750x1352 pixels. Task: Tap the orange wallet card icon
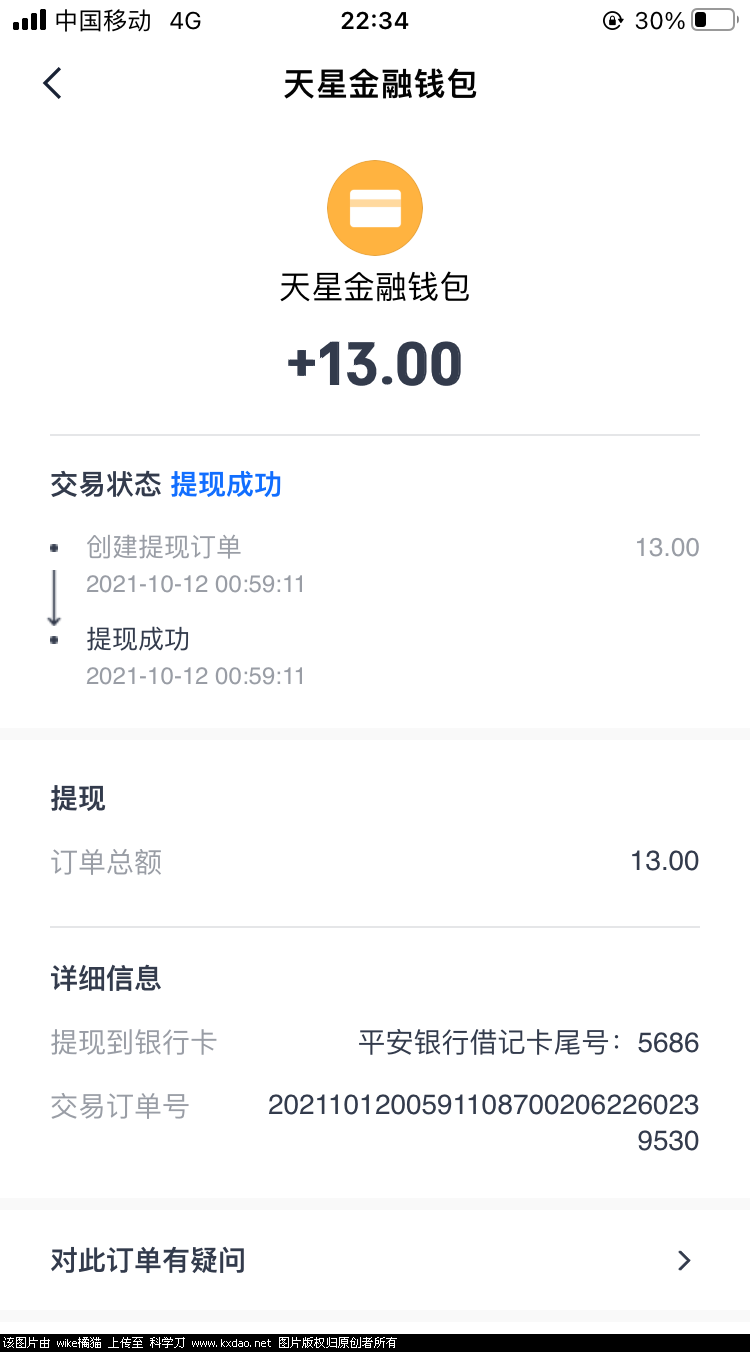pos(375,208)
